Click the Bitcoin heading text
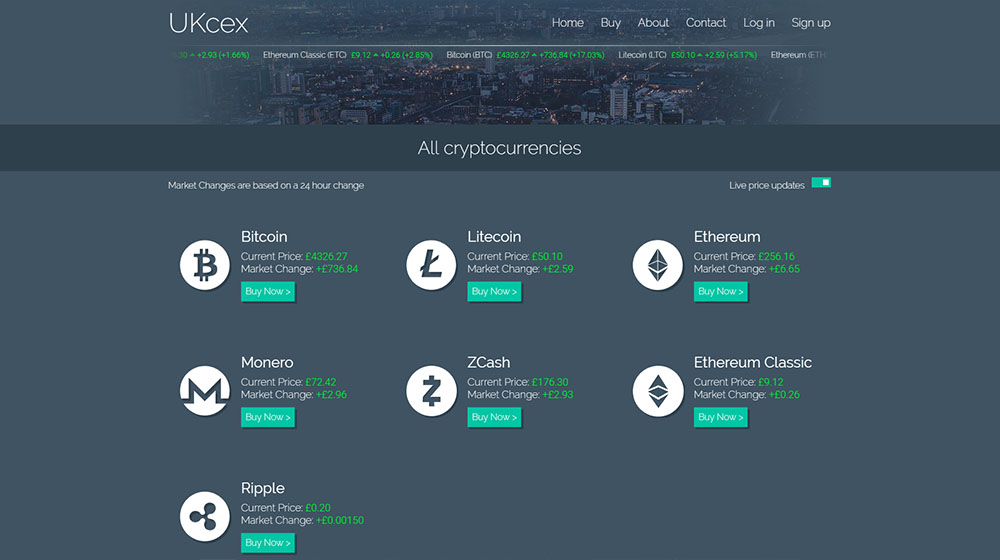1000x560 pixels. pyautogui.click(x=264, y=237)
